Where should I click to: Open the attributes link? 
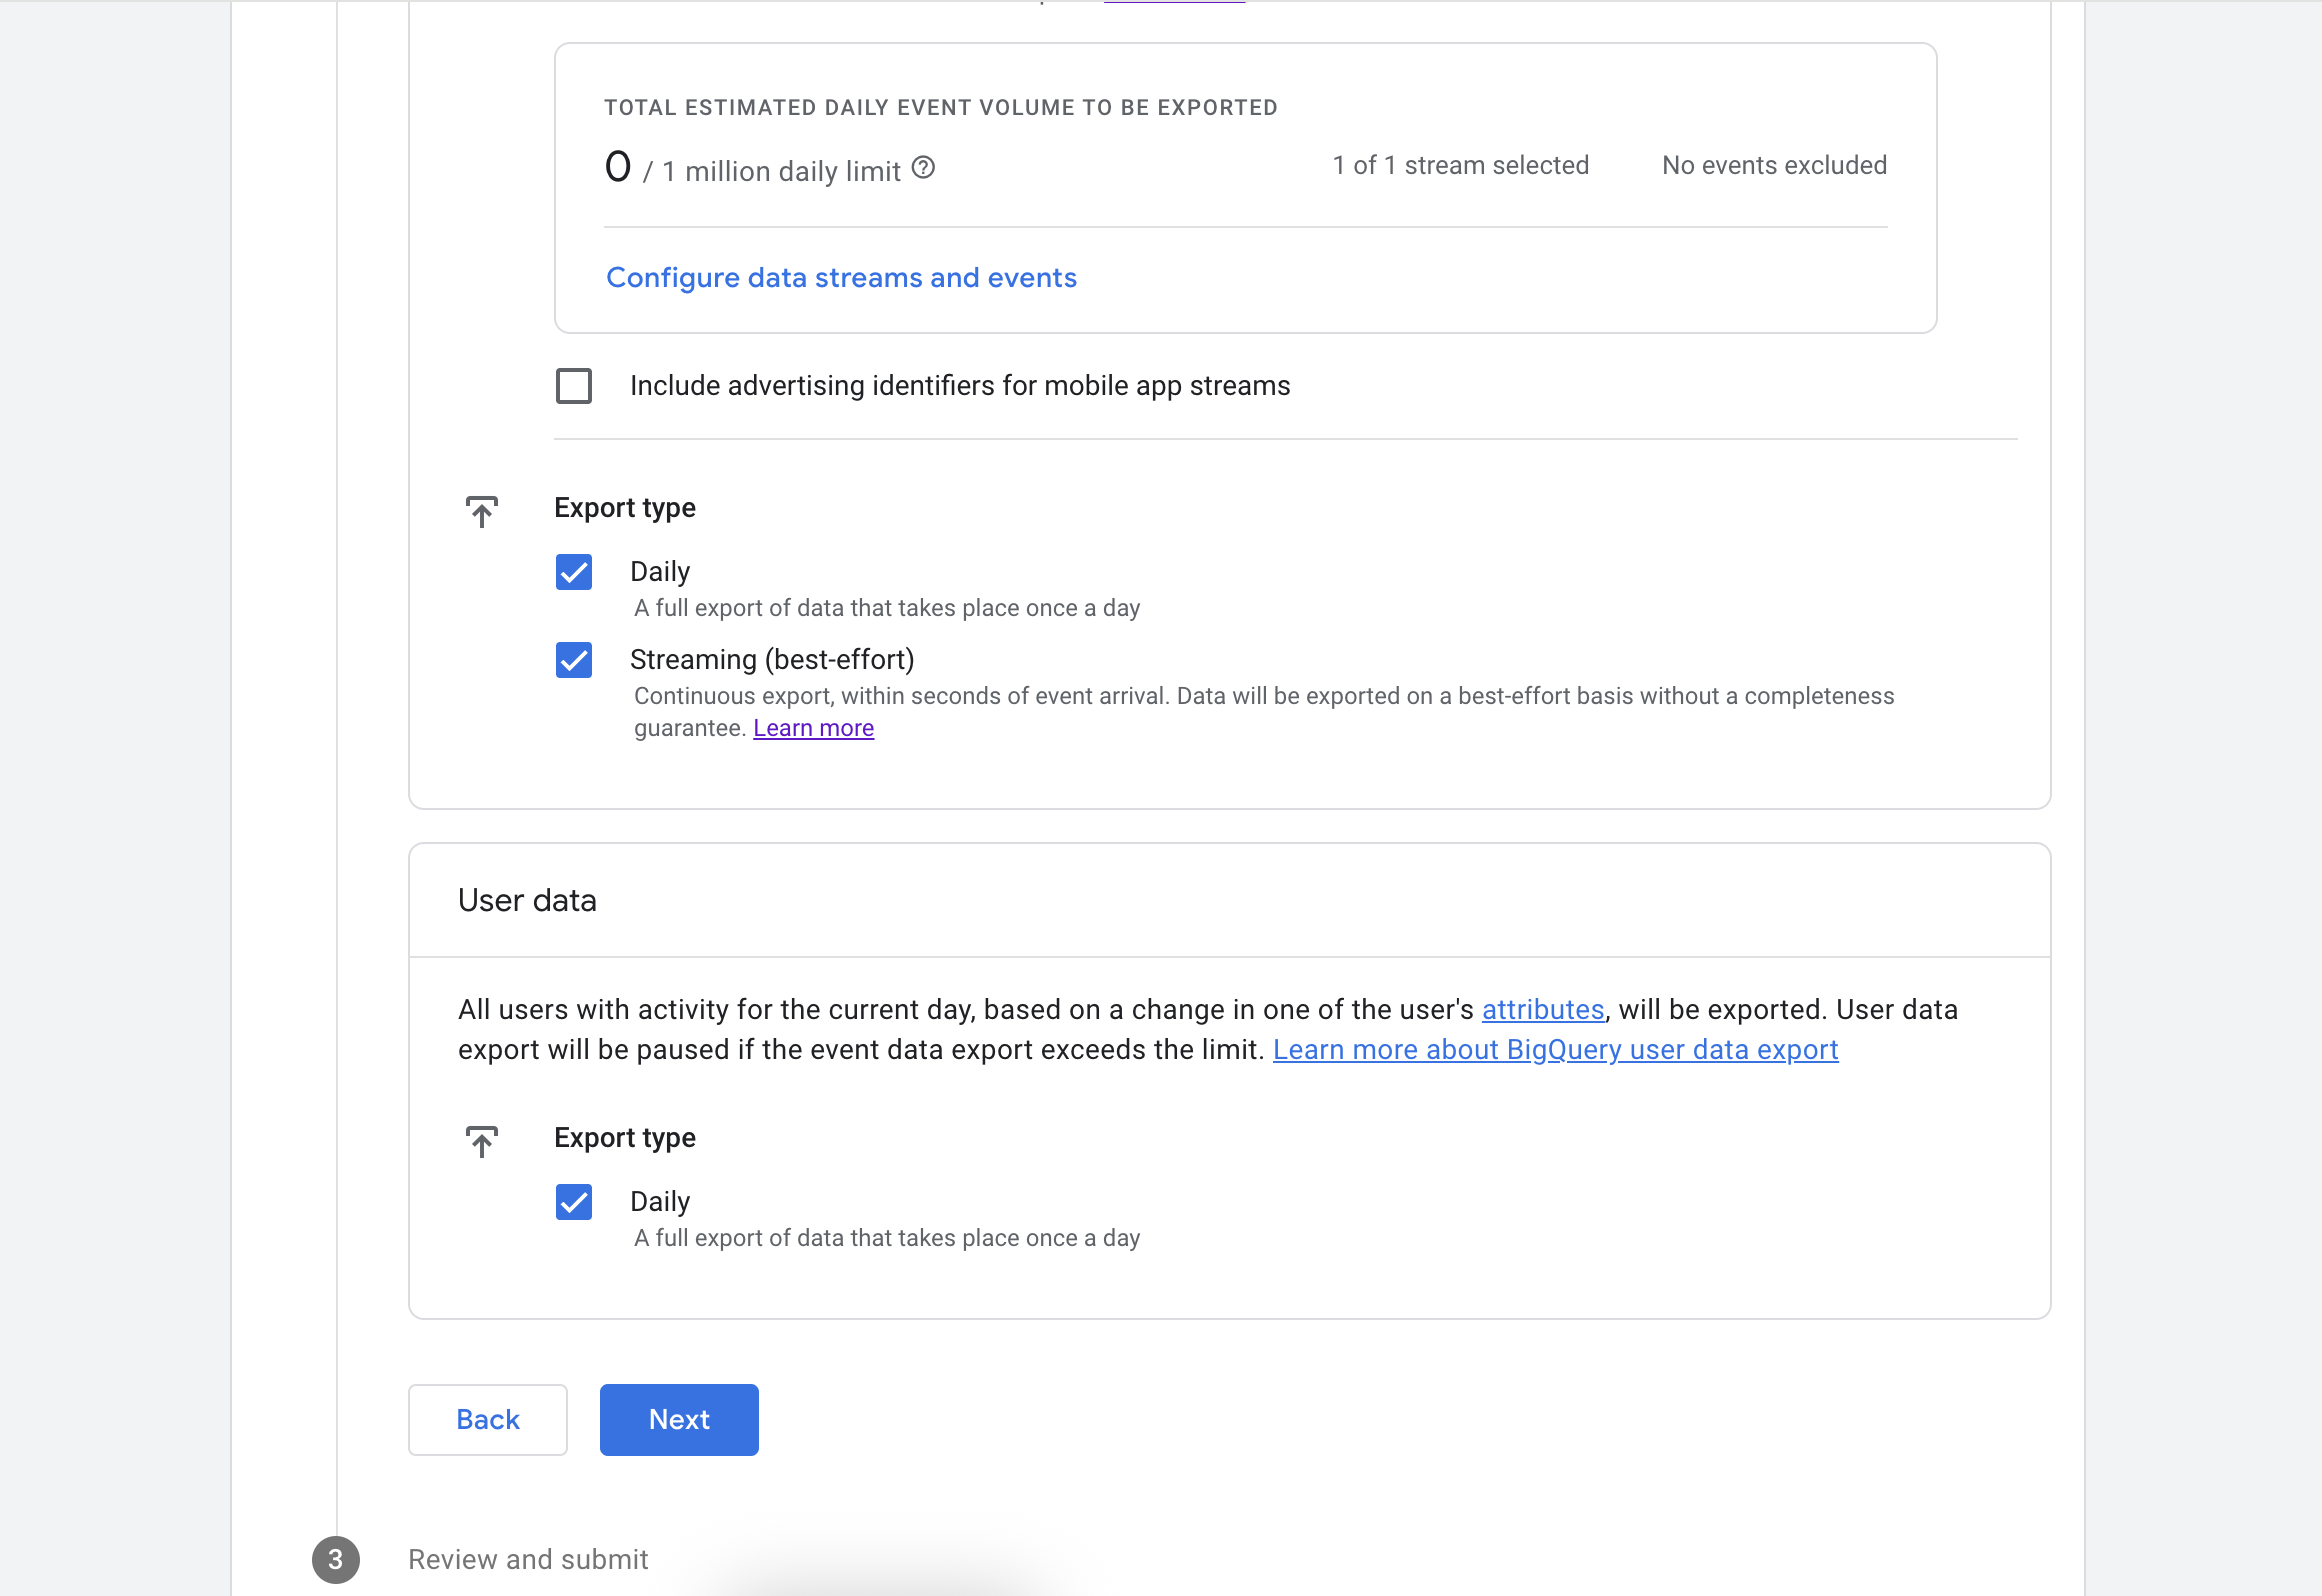1542,1010
